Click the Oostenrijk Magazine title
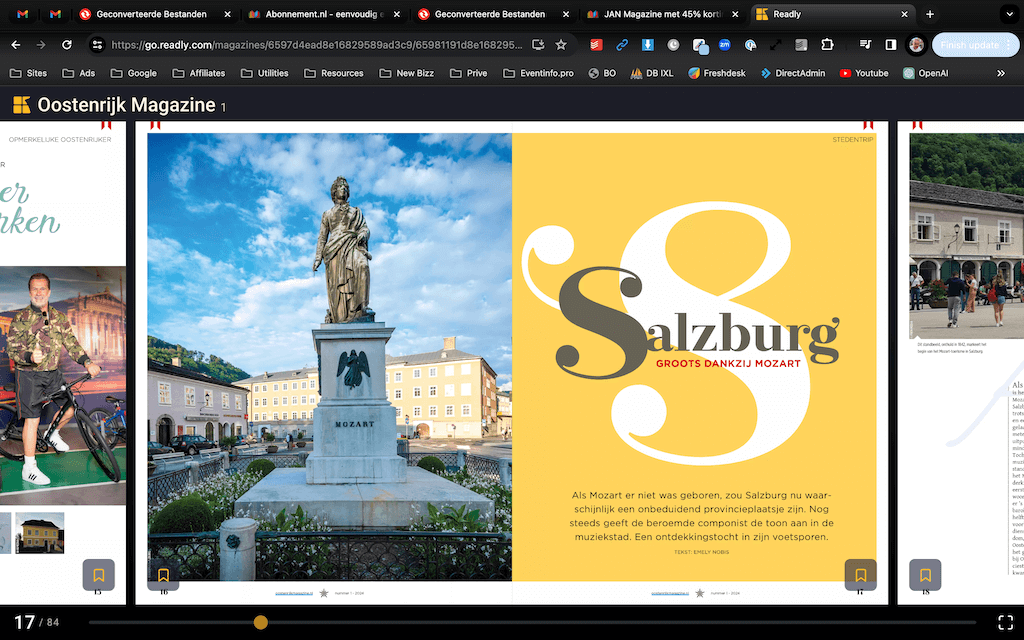 coord(126,104)
